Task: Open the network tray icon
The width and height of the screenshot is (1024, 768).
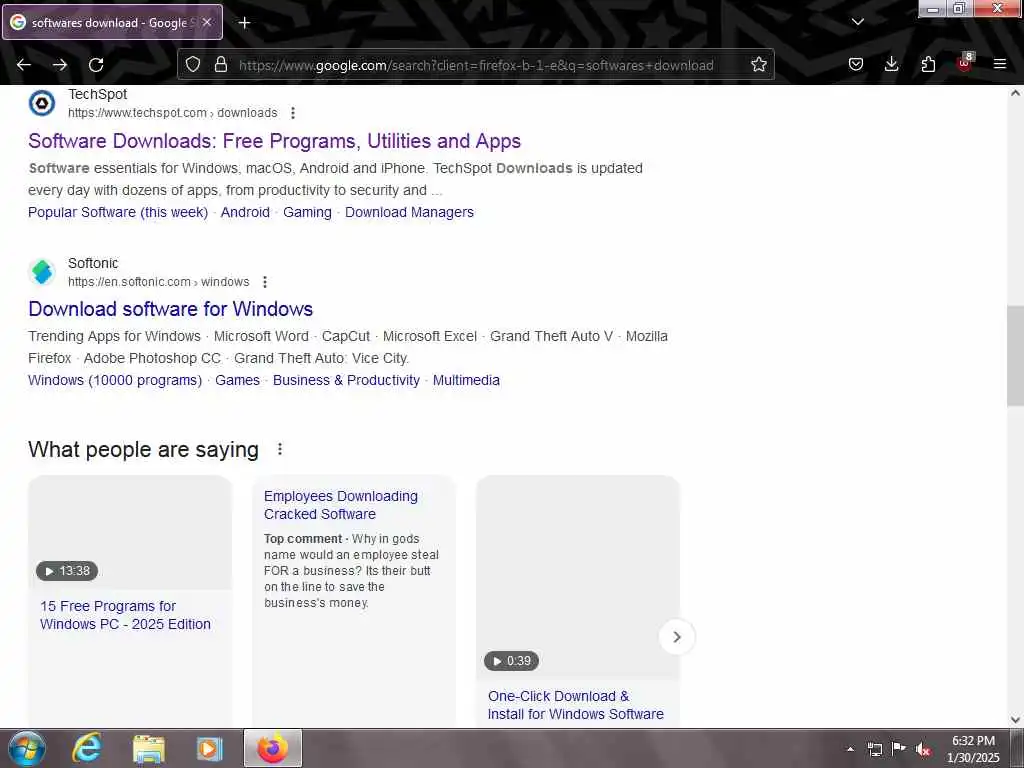Action: tap(874, 749)
